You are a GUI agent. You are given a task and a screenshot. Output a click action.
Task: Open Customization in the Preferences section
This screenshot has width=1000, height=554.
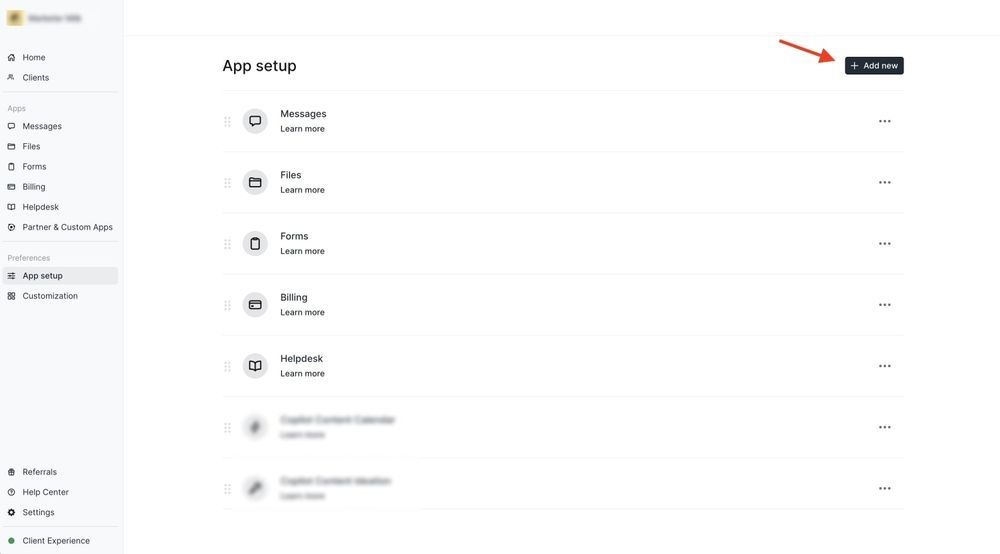tap(50, 296)
